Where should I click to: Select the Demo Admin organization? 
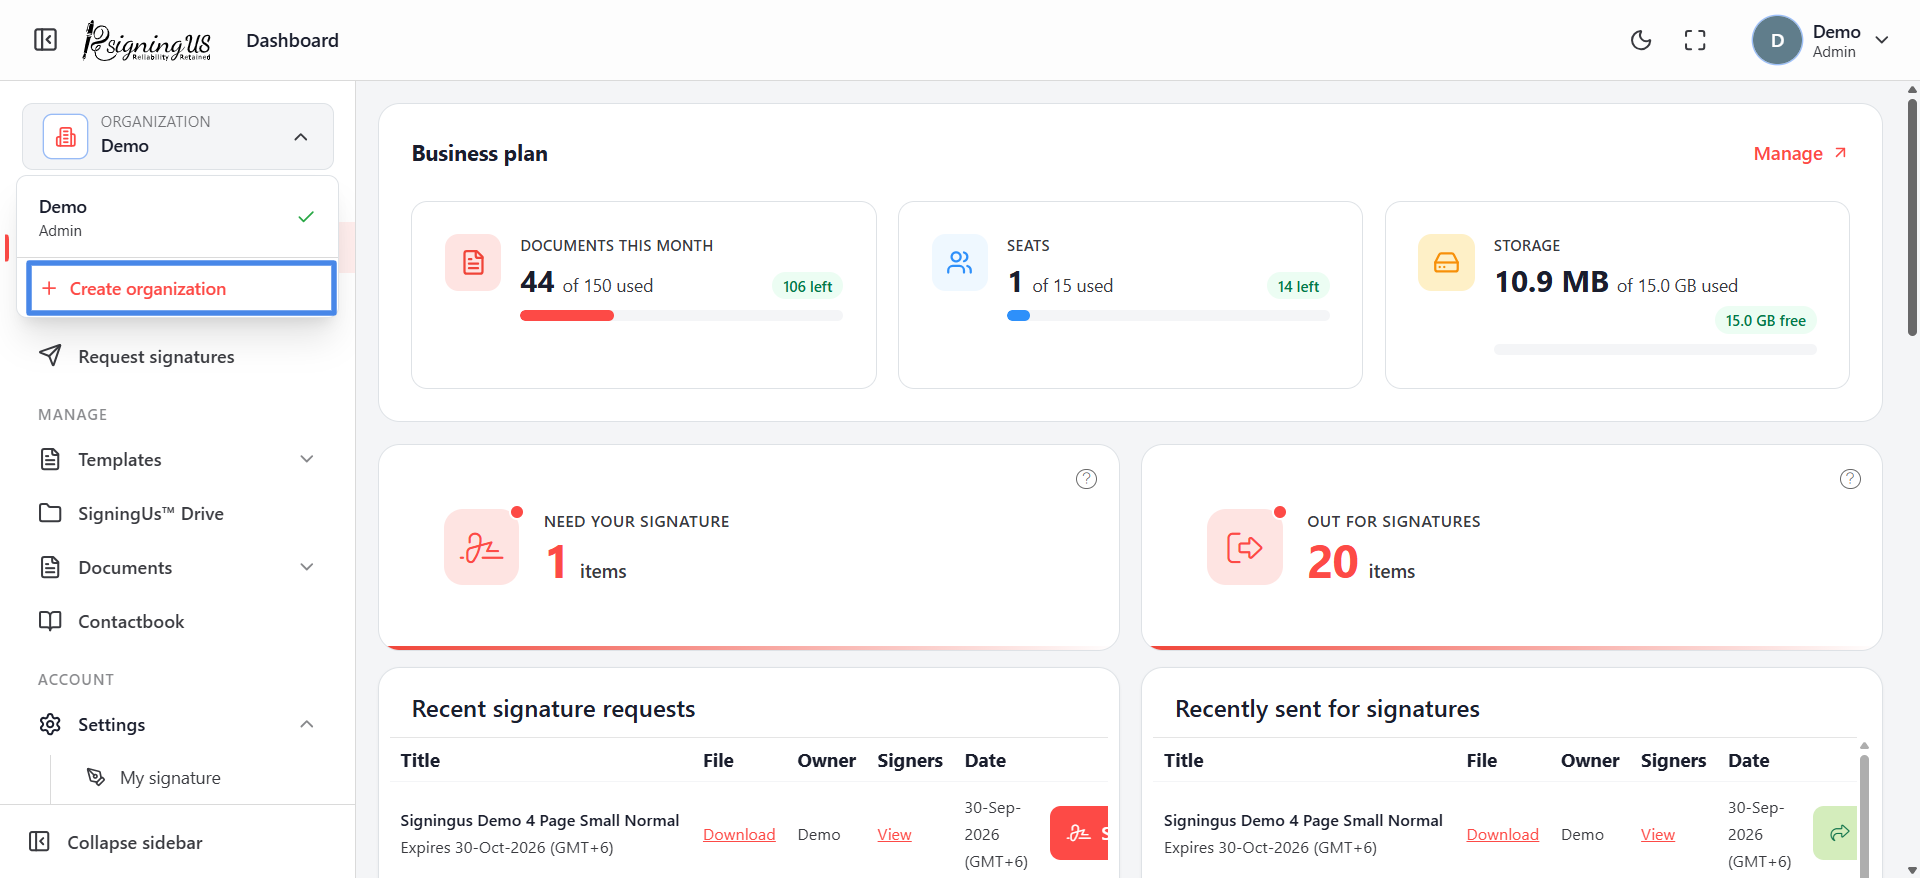[178, 217]
